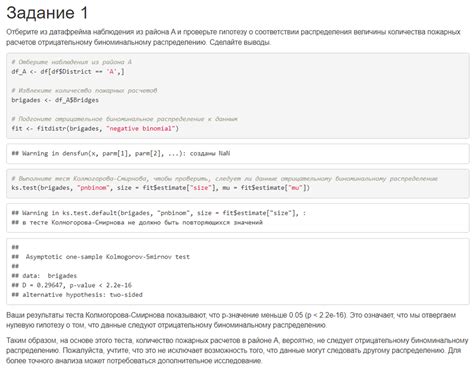Click the task description paragraph about района A
Screen dimensions: 474x370
(x=233, y=37)
